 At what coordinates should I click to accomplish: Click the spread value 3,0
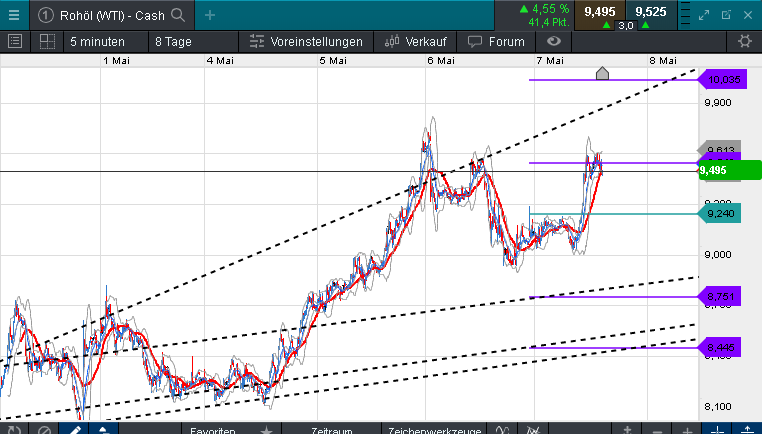tap(625, 26)
